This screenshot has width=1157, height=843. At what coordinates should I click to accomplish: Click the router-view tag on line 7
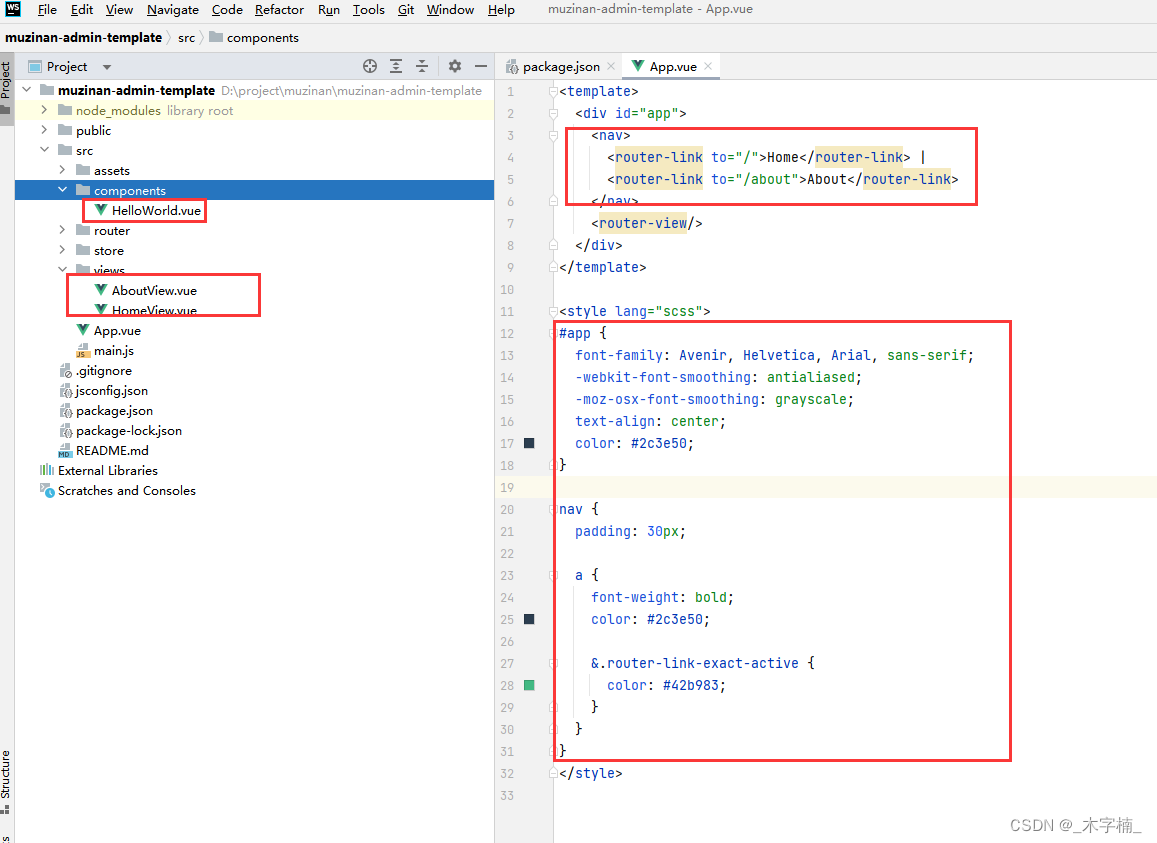pos(646,223)
